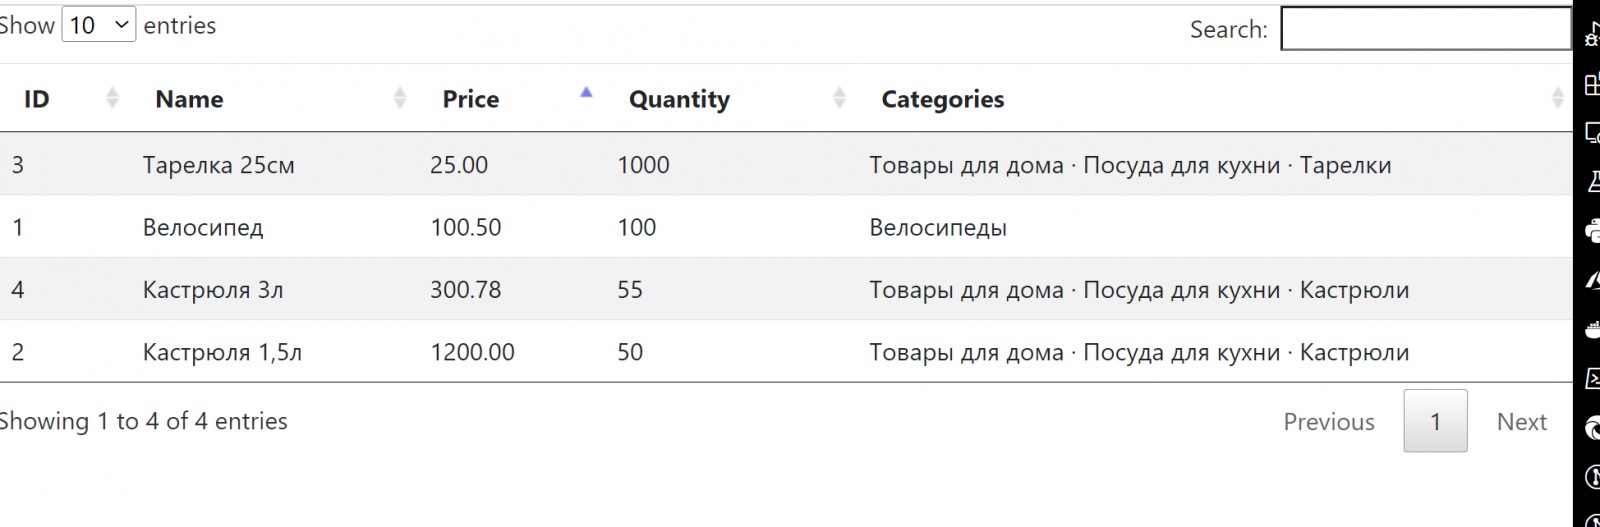Sort table by the Categories column arrows
Screen dimensions: 1600x527
pos(1557,98)
